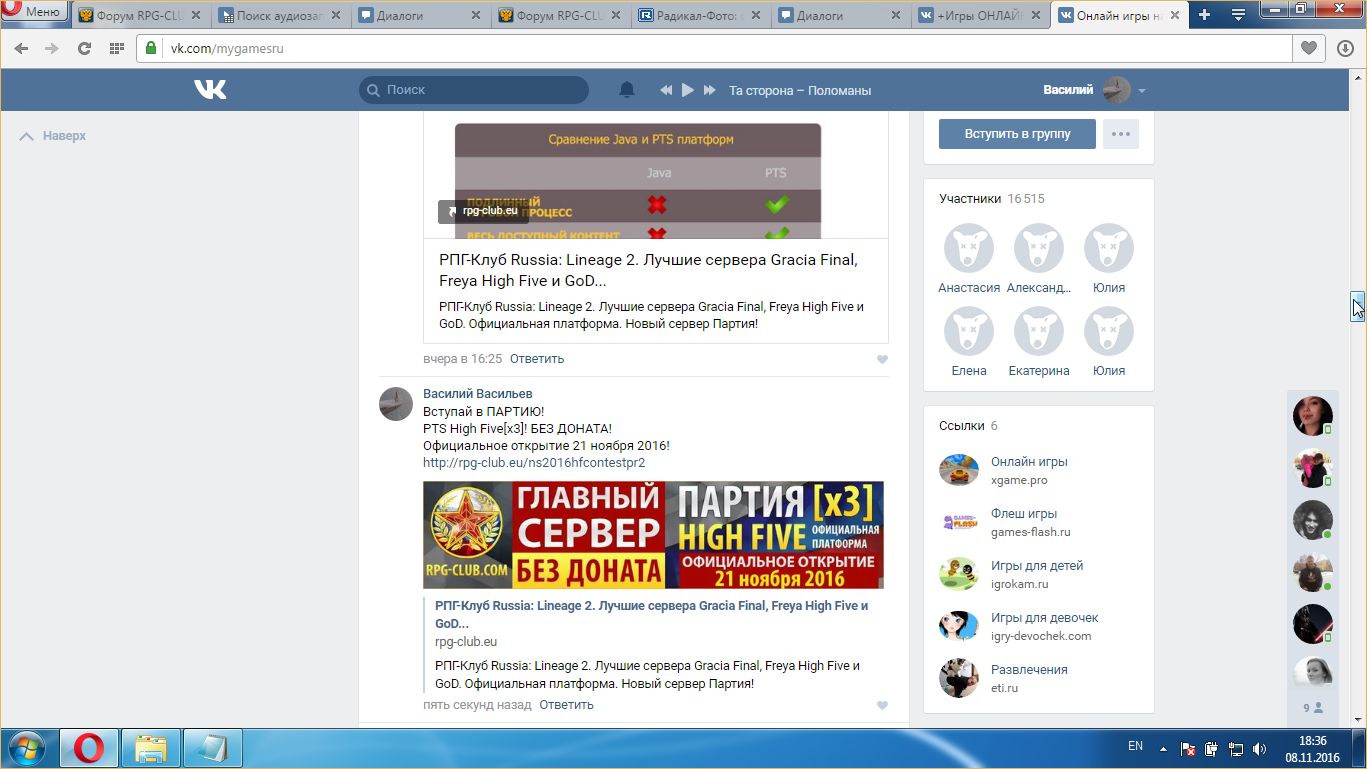
Task: Open the Speed Dial grid button
Action: (117, 48)
